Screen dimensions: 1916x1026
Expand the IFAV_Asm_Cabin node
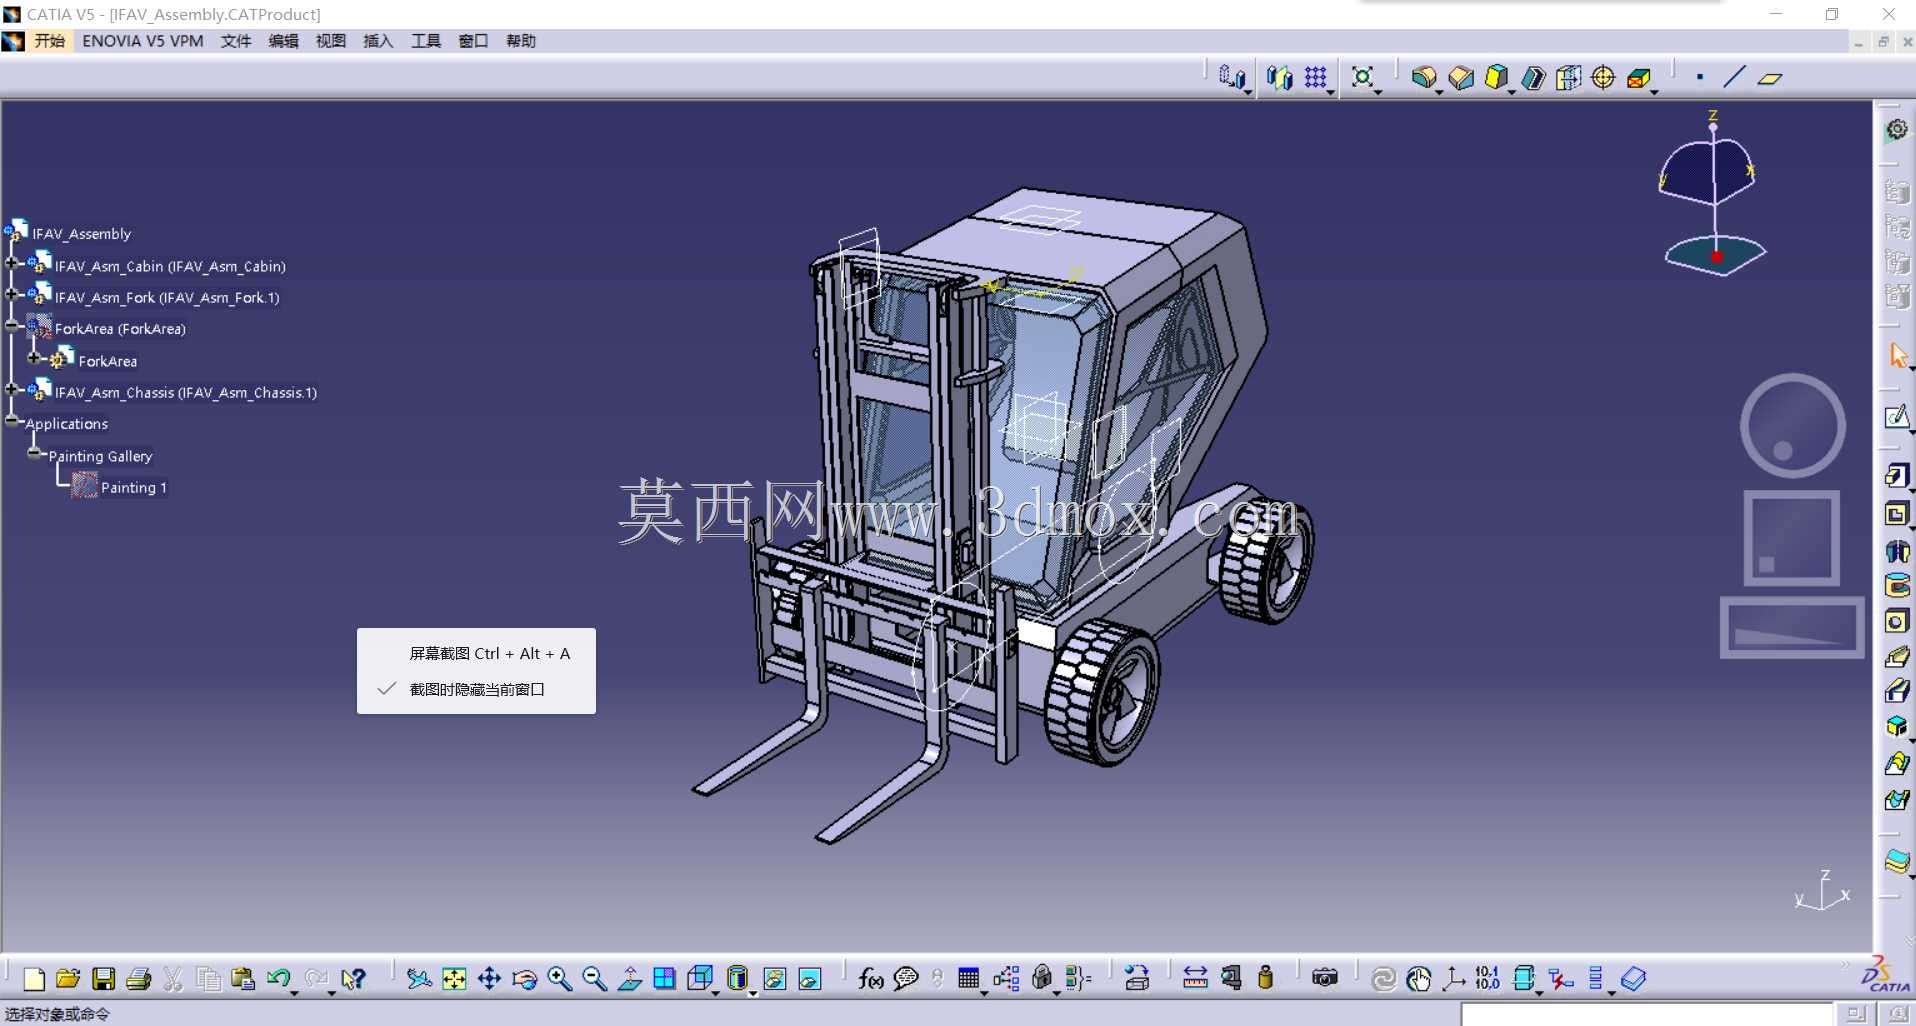click(x=11, y=264)
